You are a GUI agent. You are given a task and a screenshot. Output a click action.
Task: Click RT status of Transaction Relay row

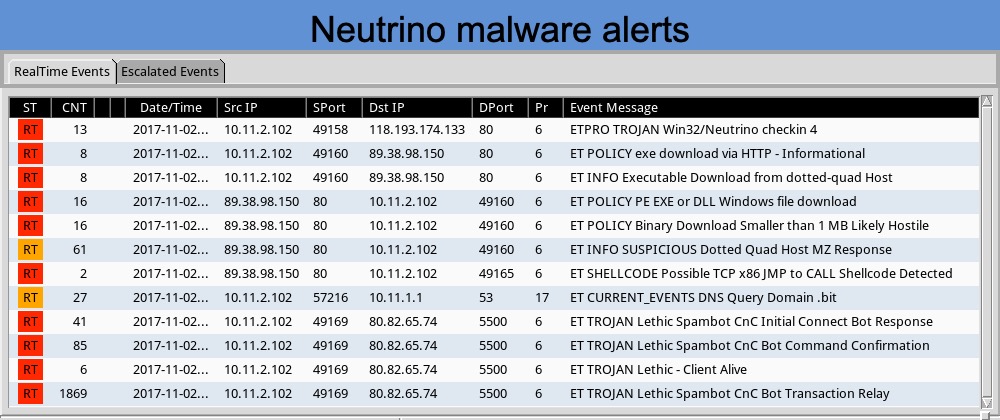pyautogui.click(x=30, y=394)
